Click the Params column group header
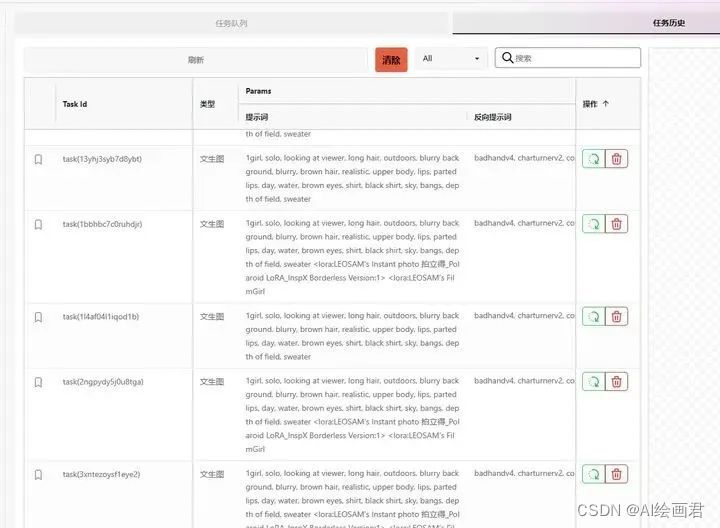720x528 pixels. [x=259, y=91]
